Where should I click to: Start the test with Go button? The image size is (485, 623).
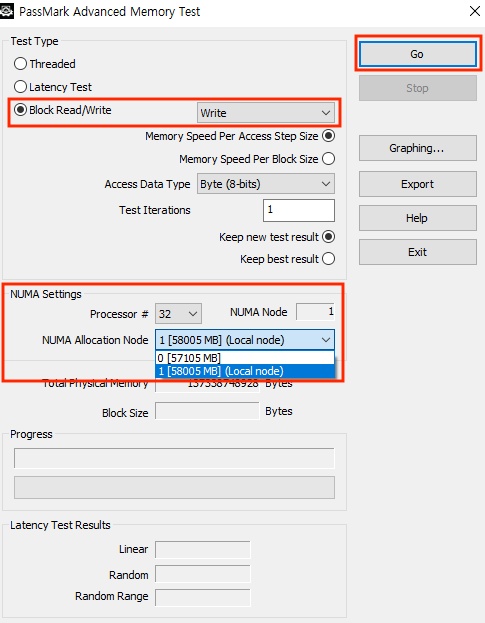point(418,54)
